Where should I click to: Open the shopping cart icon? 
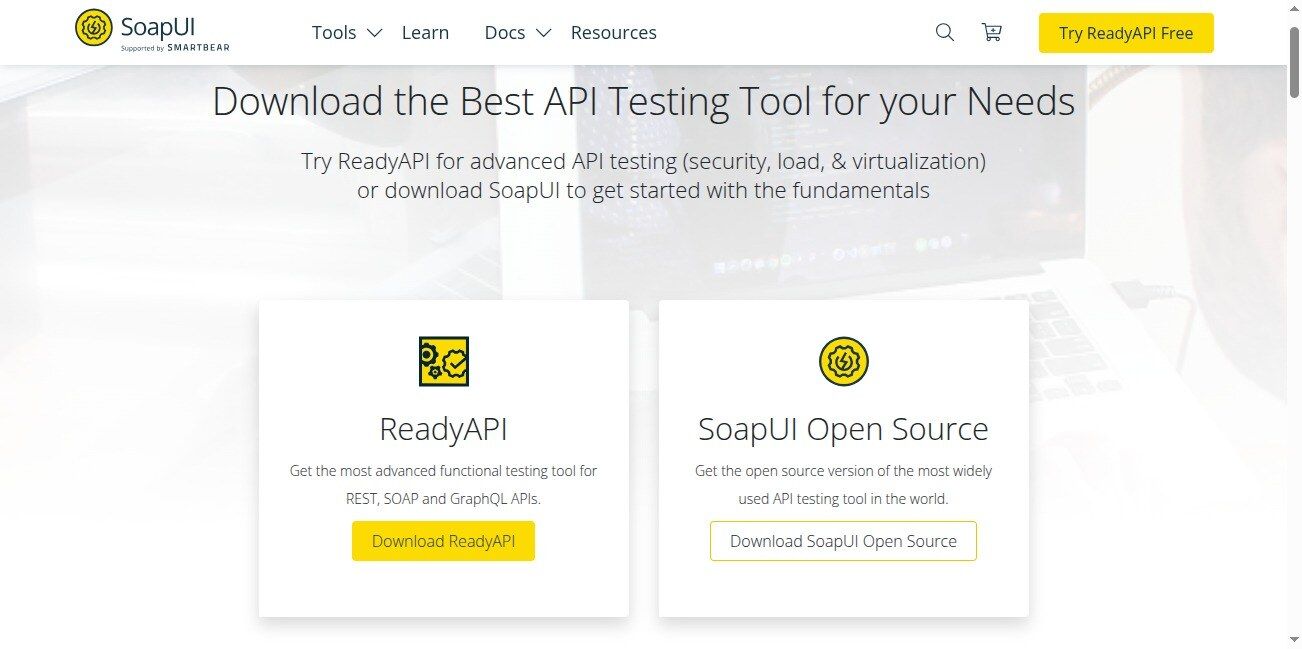coord(992,32)
